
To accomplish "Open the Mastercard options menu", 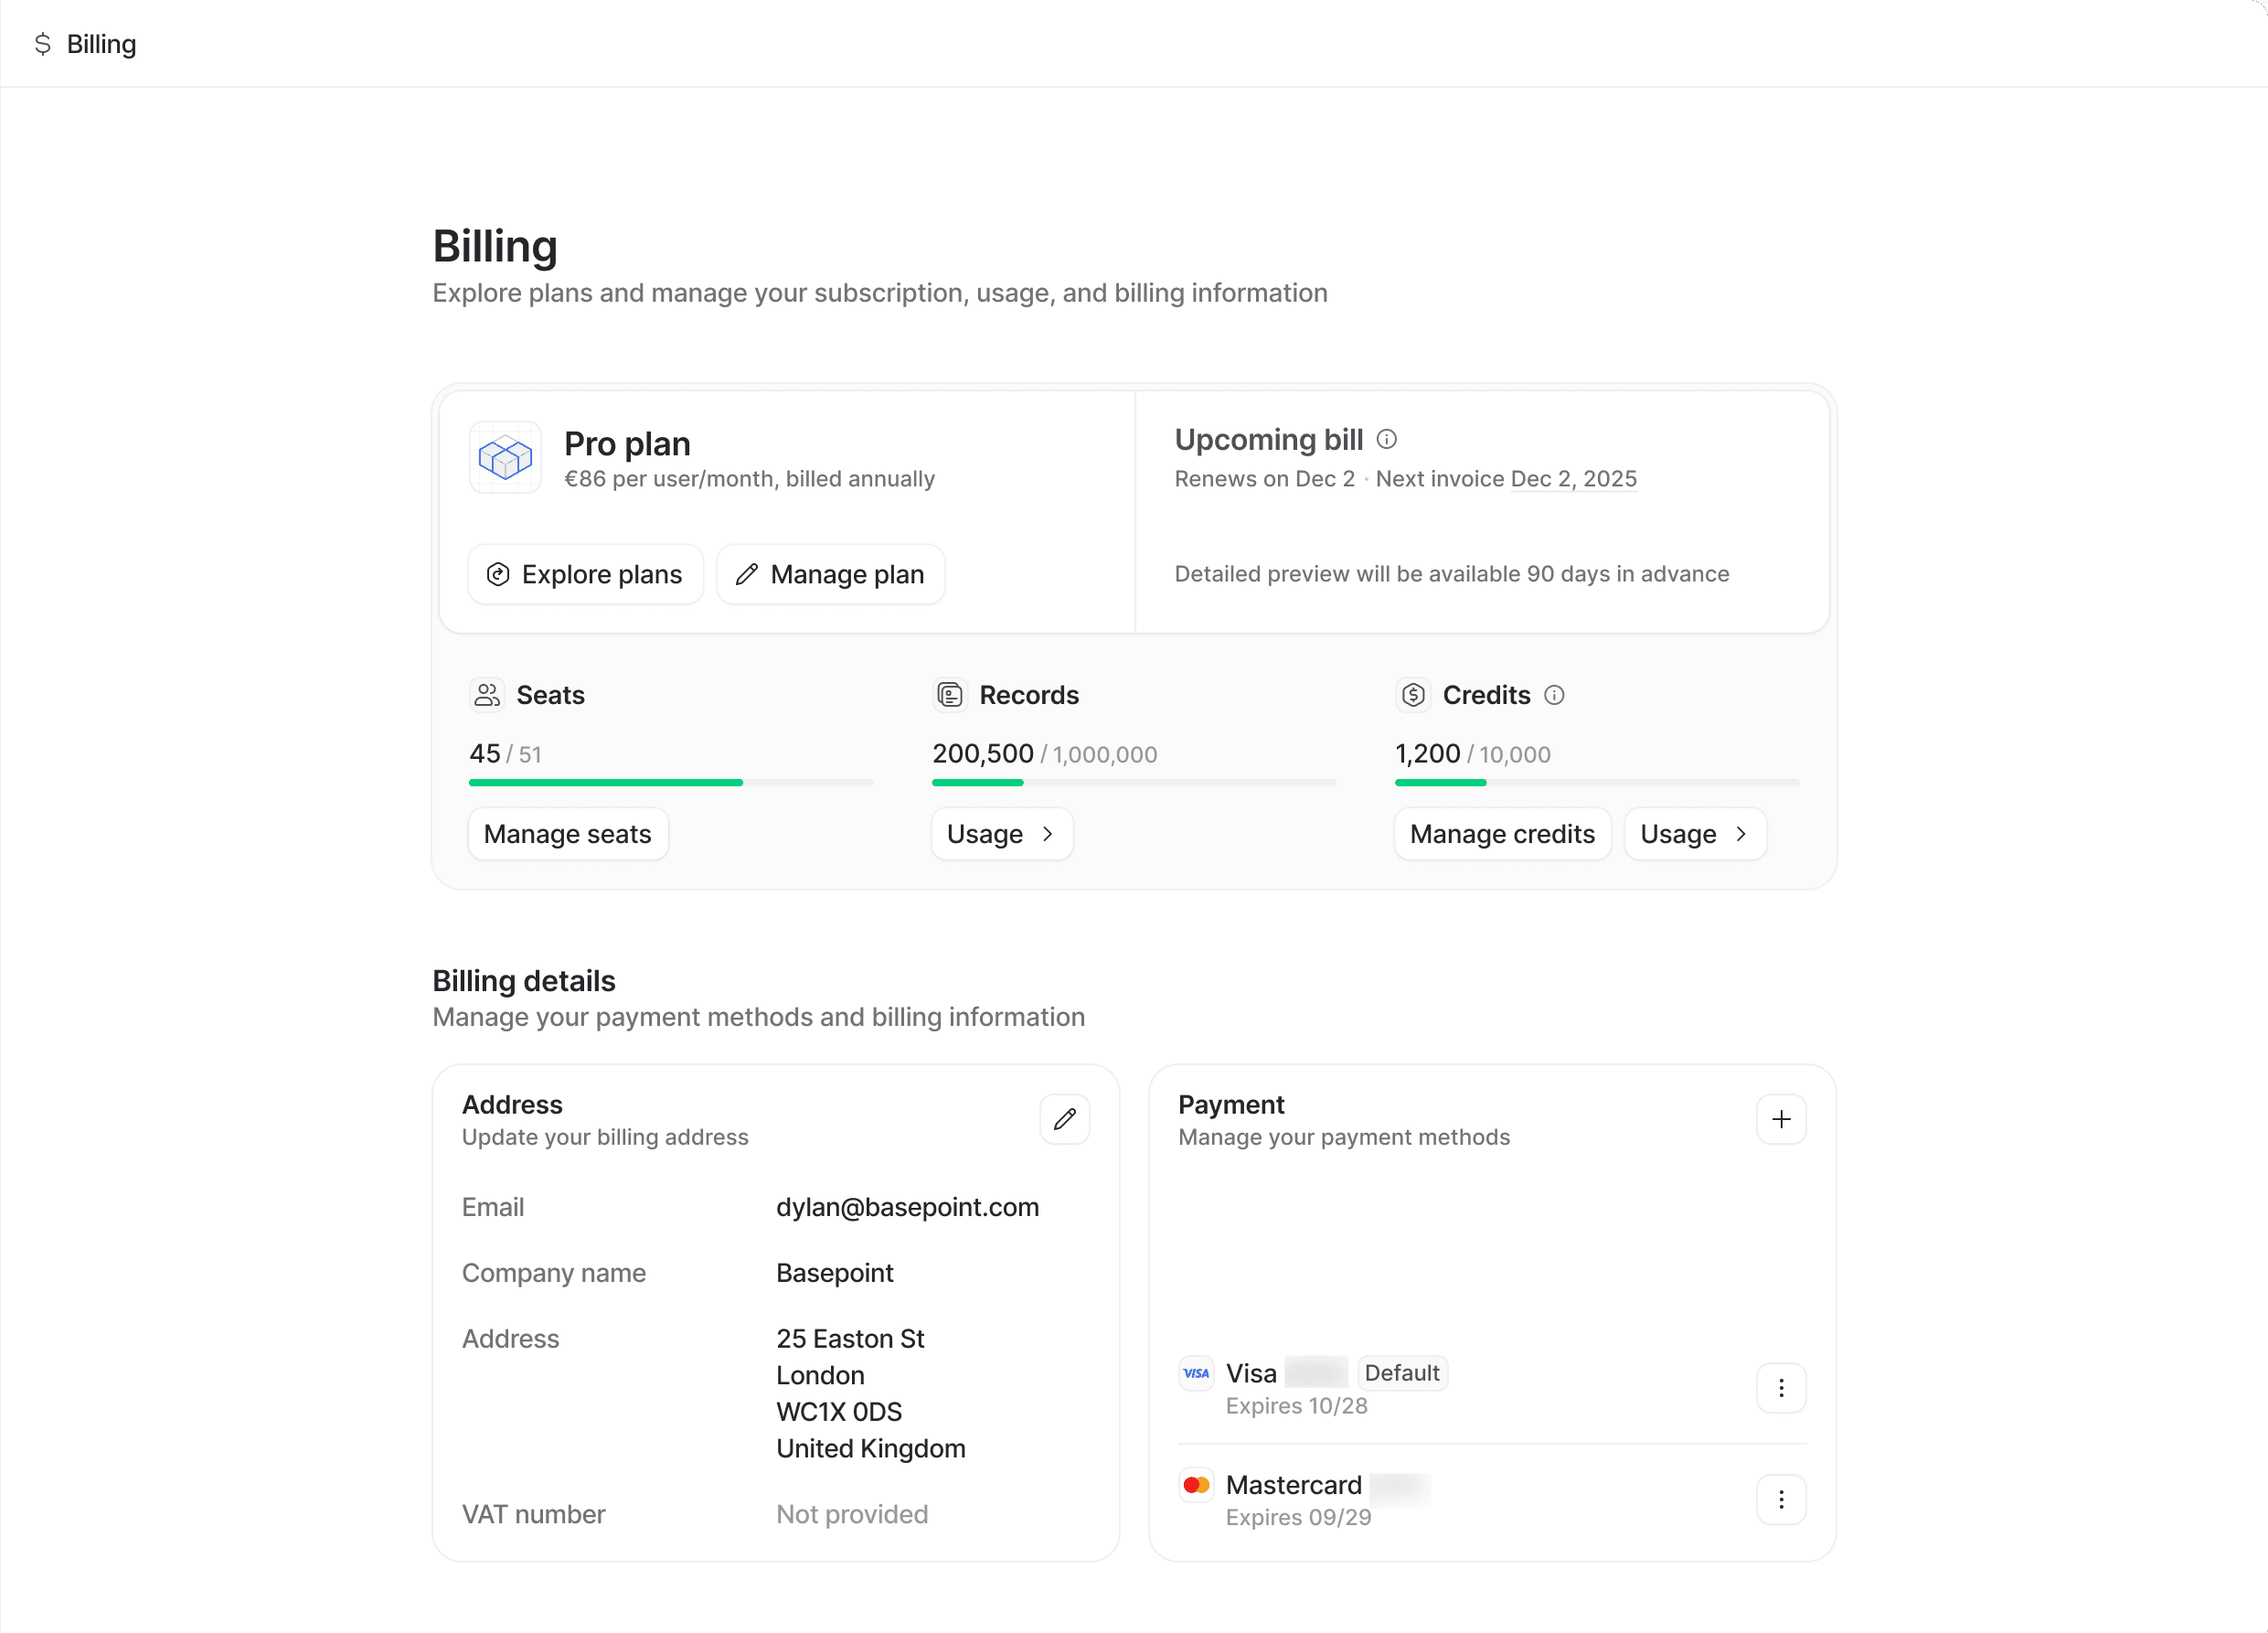I will 1781,1499.
